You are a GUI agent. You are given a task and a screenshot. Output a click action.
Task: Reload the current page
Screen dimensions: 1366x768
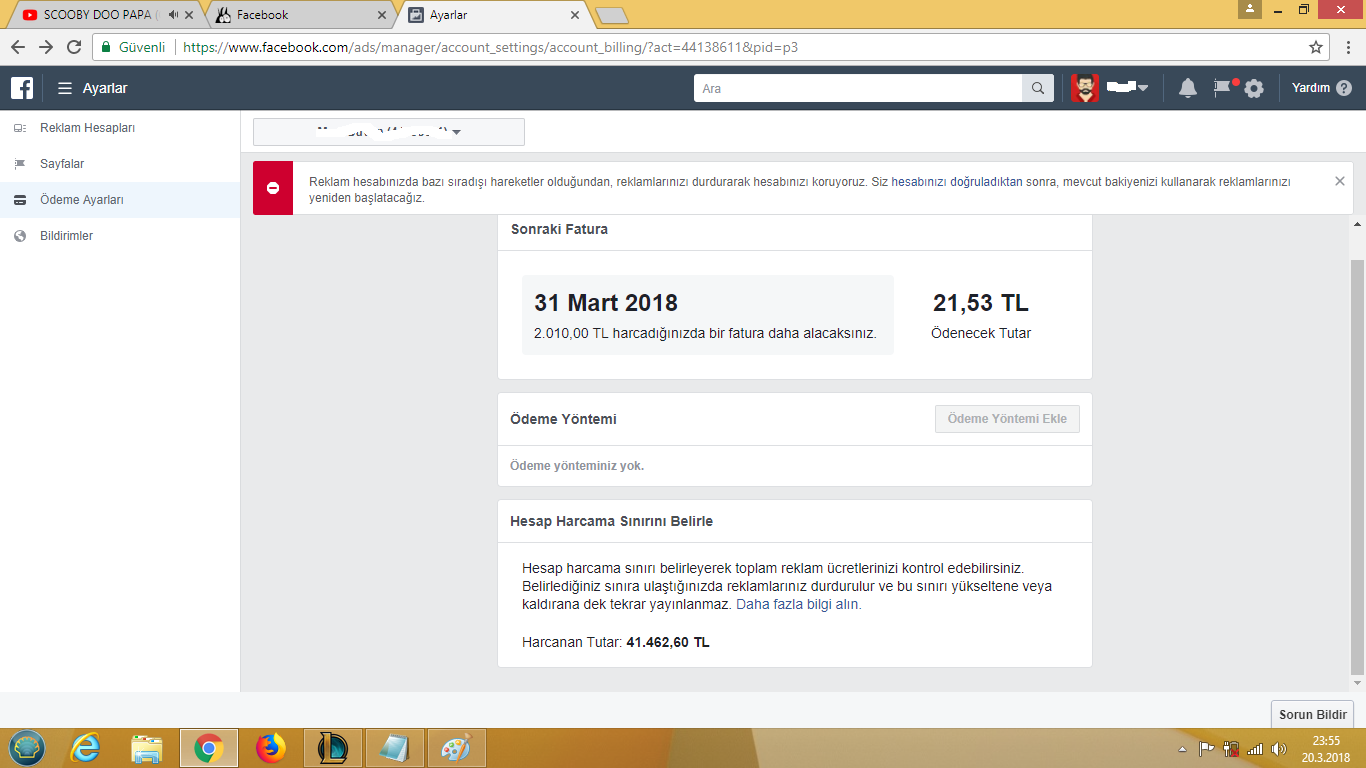74,47
